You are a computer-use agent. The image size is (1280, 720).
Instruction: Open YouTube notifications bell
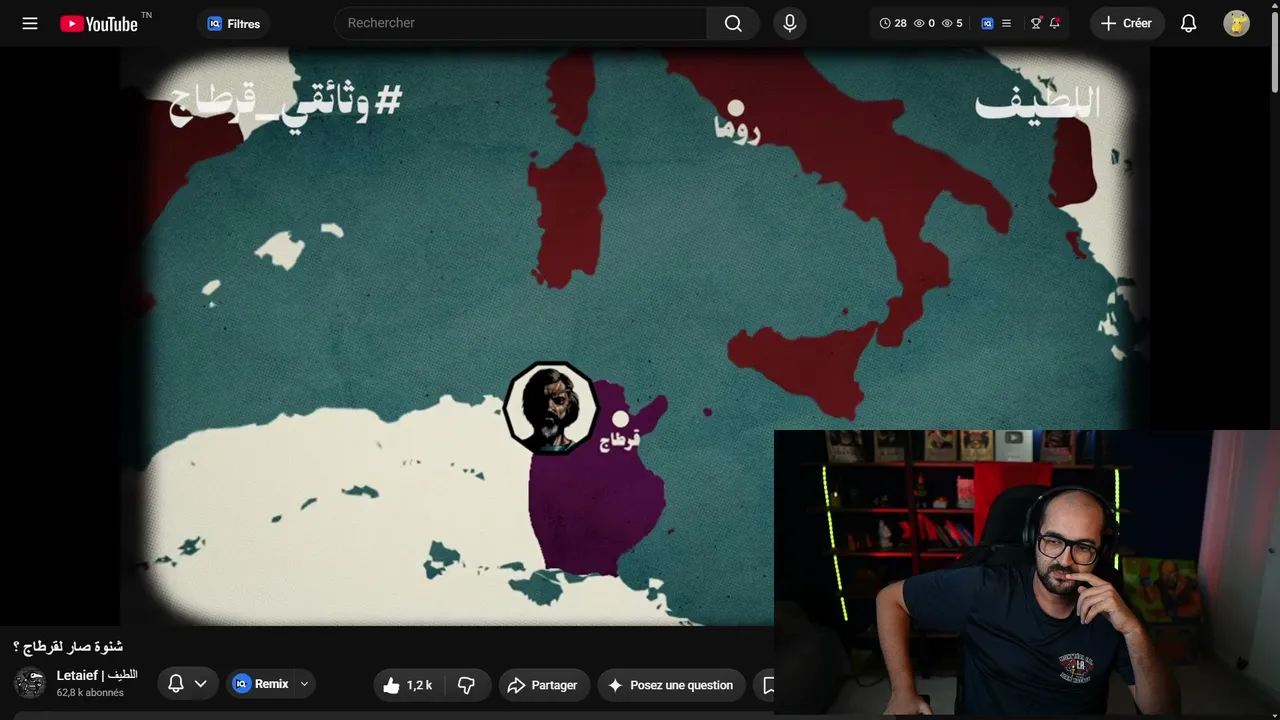click(1188, 23)
